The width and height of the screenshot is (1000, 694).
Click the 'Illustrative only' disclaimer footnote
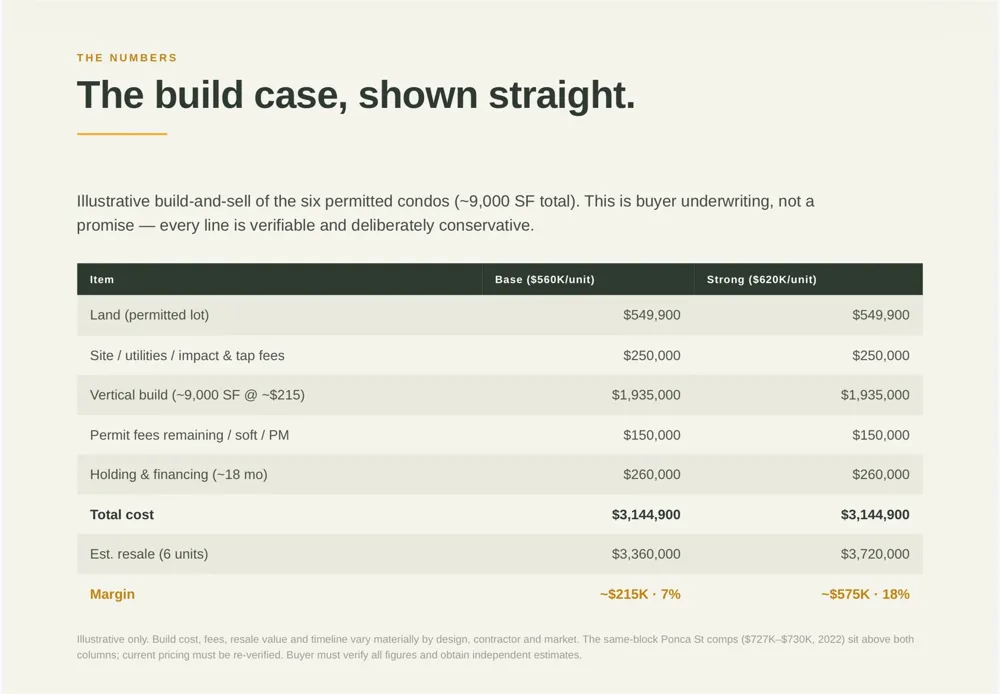tap(496, 647)
